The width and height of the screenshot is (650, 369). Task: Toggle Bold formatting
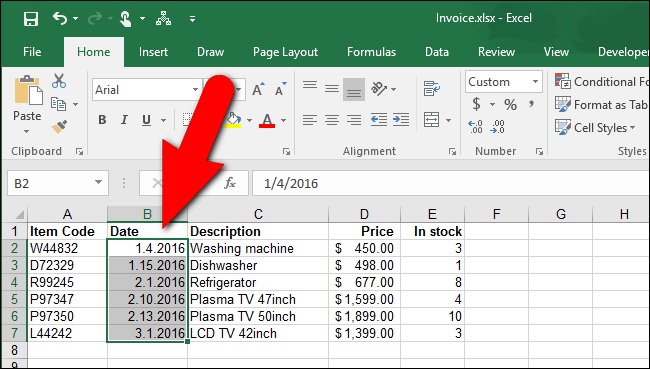(x=102, y=120)
